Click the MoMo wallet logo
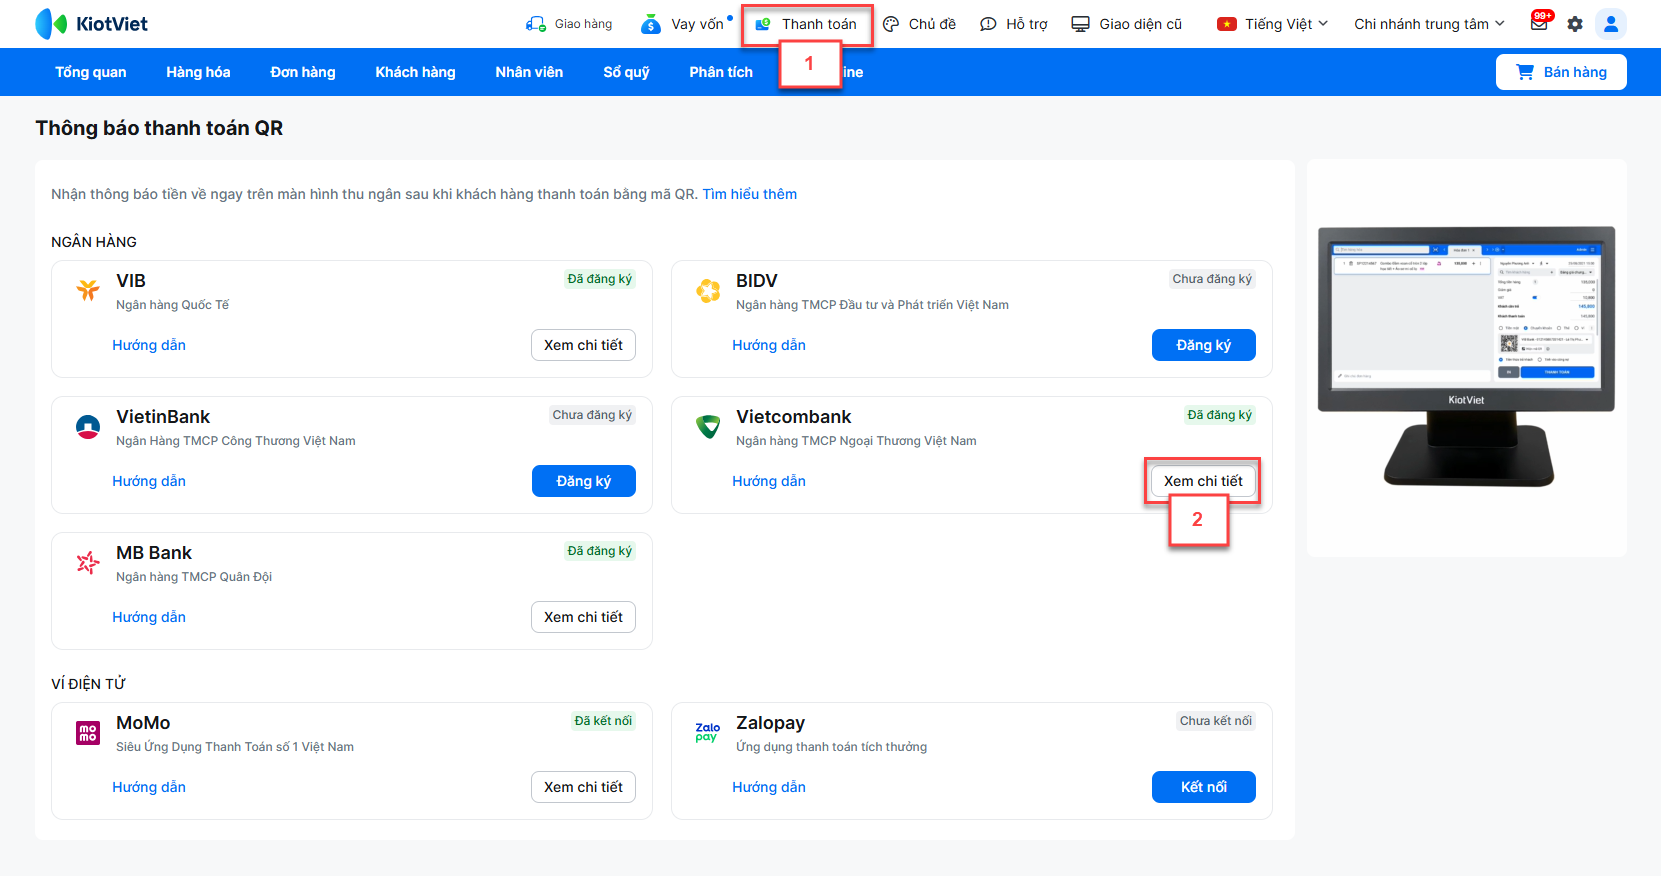This screenshot has width=1661, height=876. [x=88, y=733]
